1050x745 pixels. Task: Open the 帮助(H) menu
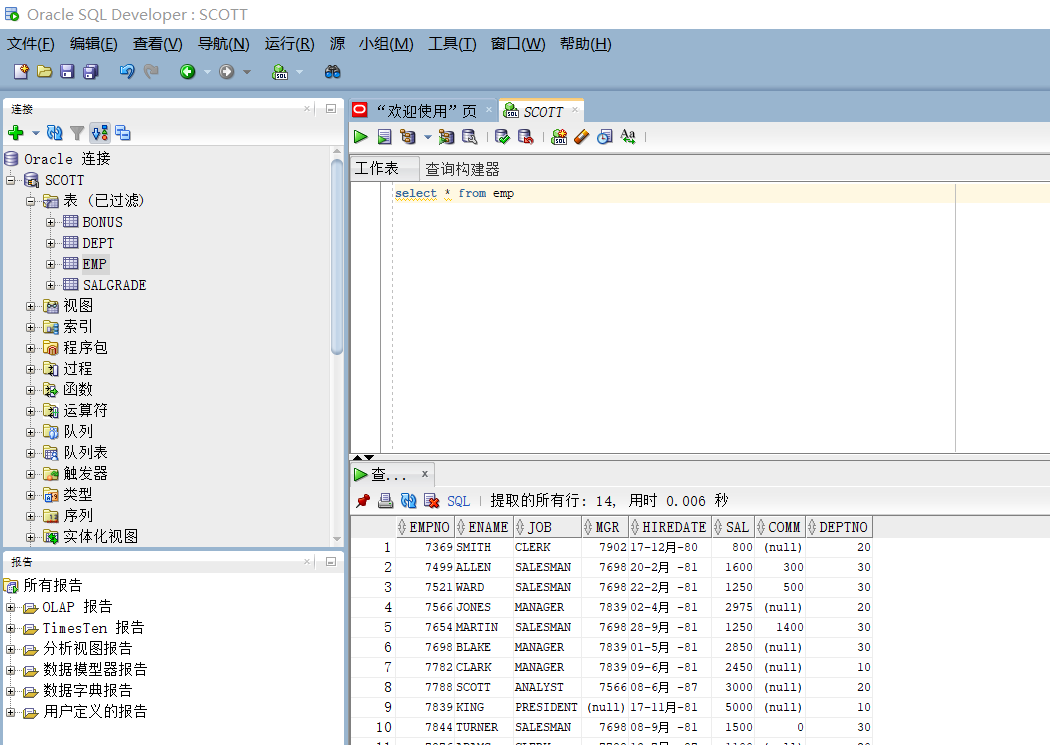click(x=585, y=44)
